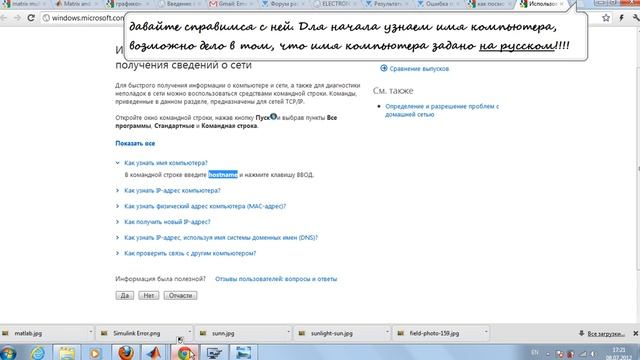Launch Internet Explorer from the taskbar
The width and height of the screenshot is (640, 360).
tap(38, 353)
